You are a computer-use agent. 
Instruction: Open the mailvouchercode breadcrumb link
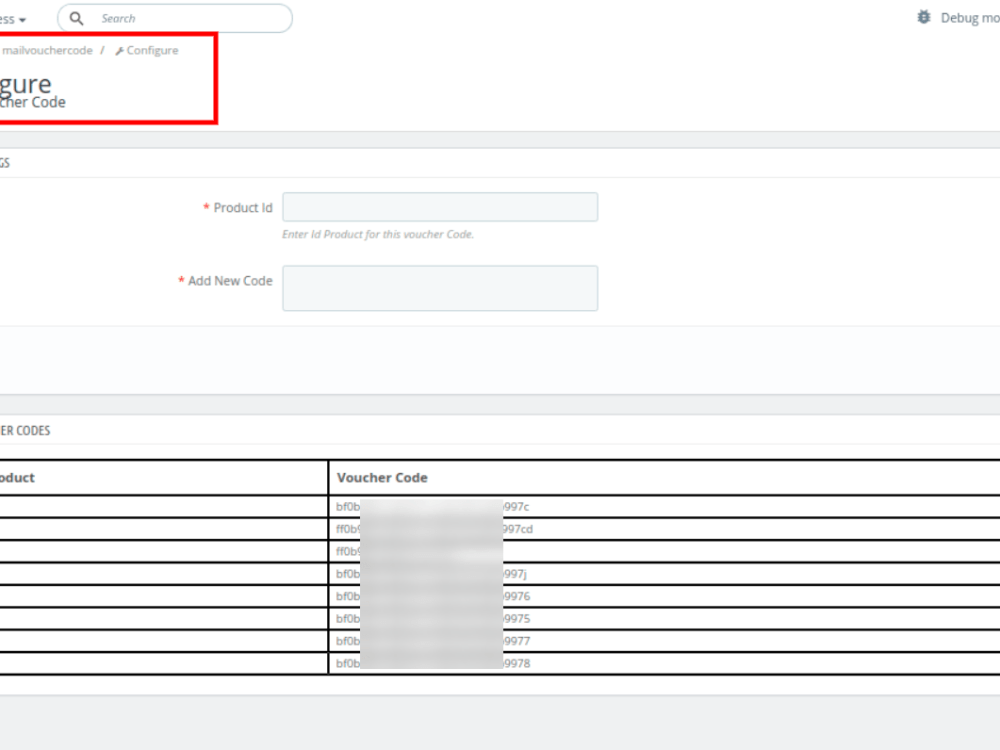(47, 49)
